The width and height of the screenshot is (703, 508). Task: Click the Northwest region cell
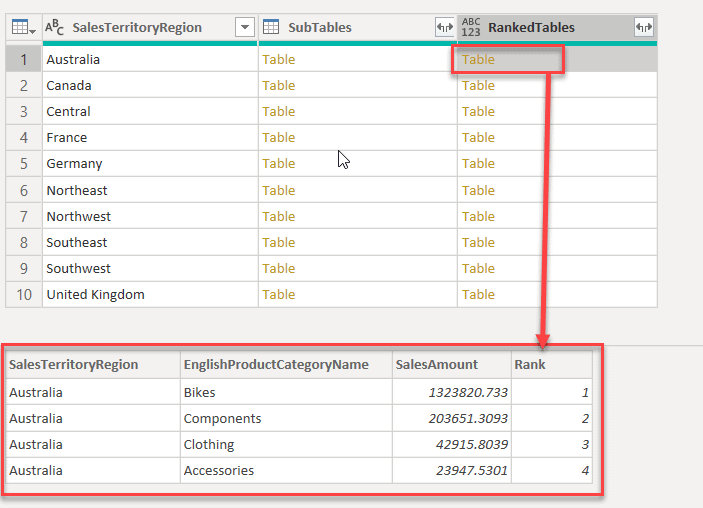[x=79, y=217]
